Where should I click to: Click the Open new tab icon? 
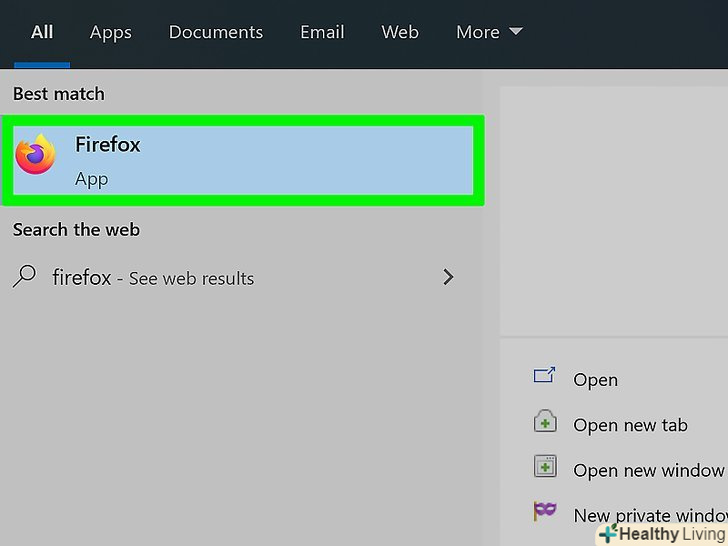click(544, 422)
